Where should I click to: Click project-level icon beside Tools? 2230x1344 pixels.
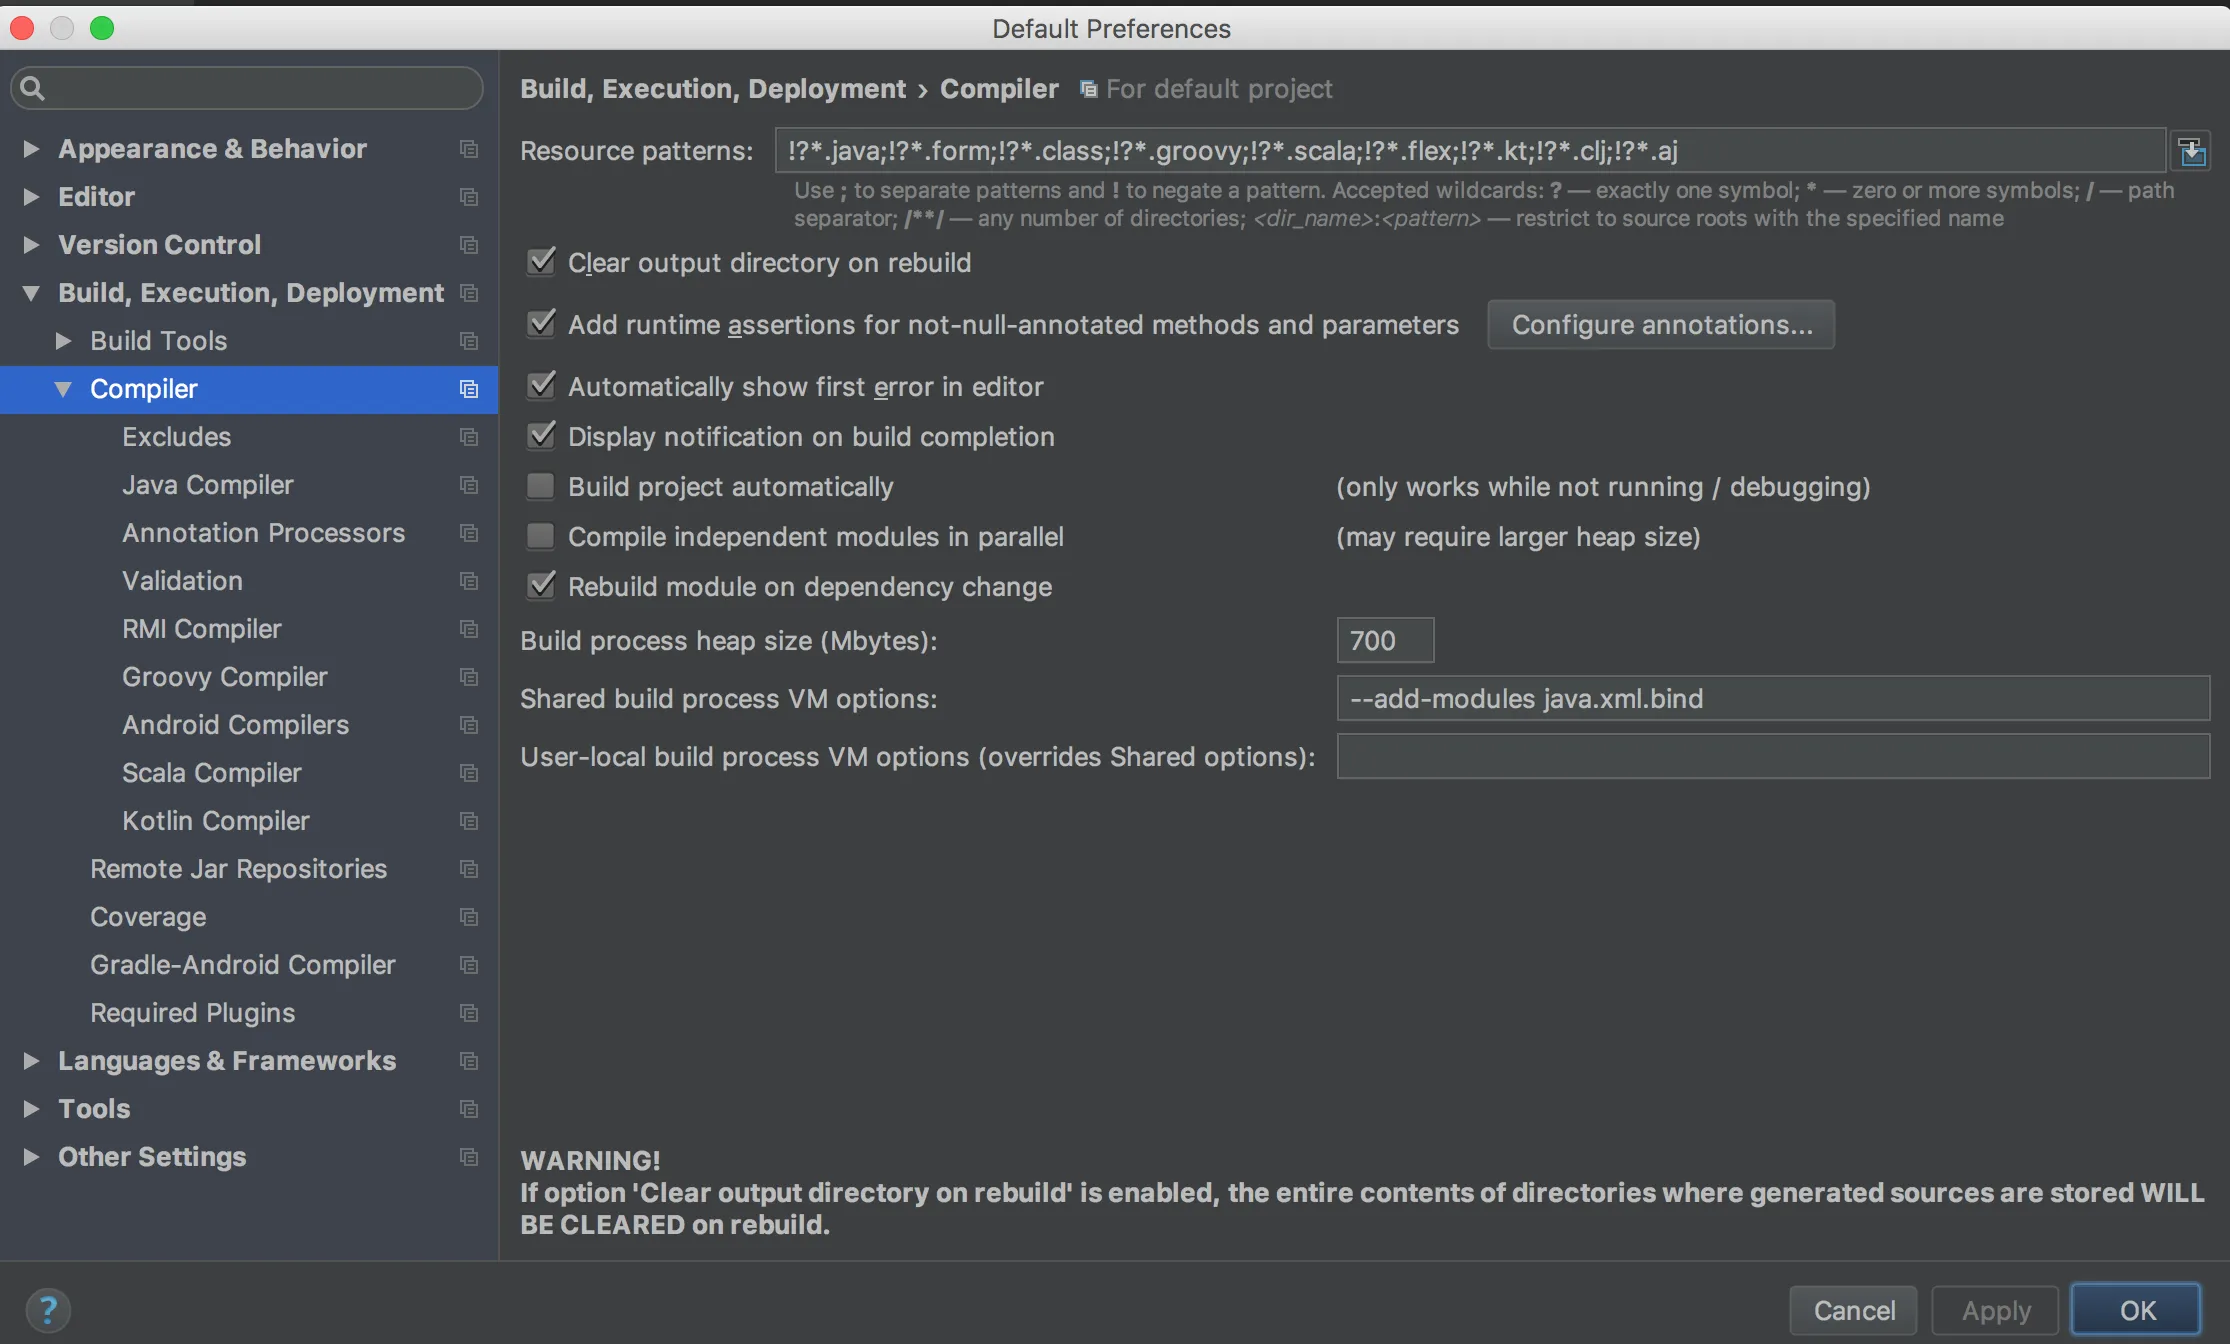(468, 1109)
